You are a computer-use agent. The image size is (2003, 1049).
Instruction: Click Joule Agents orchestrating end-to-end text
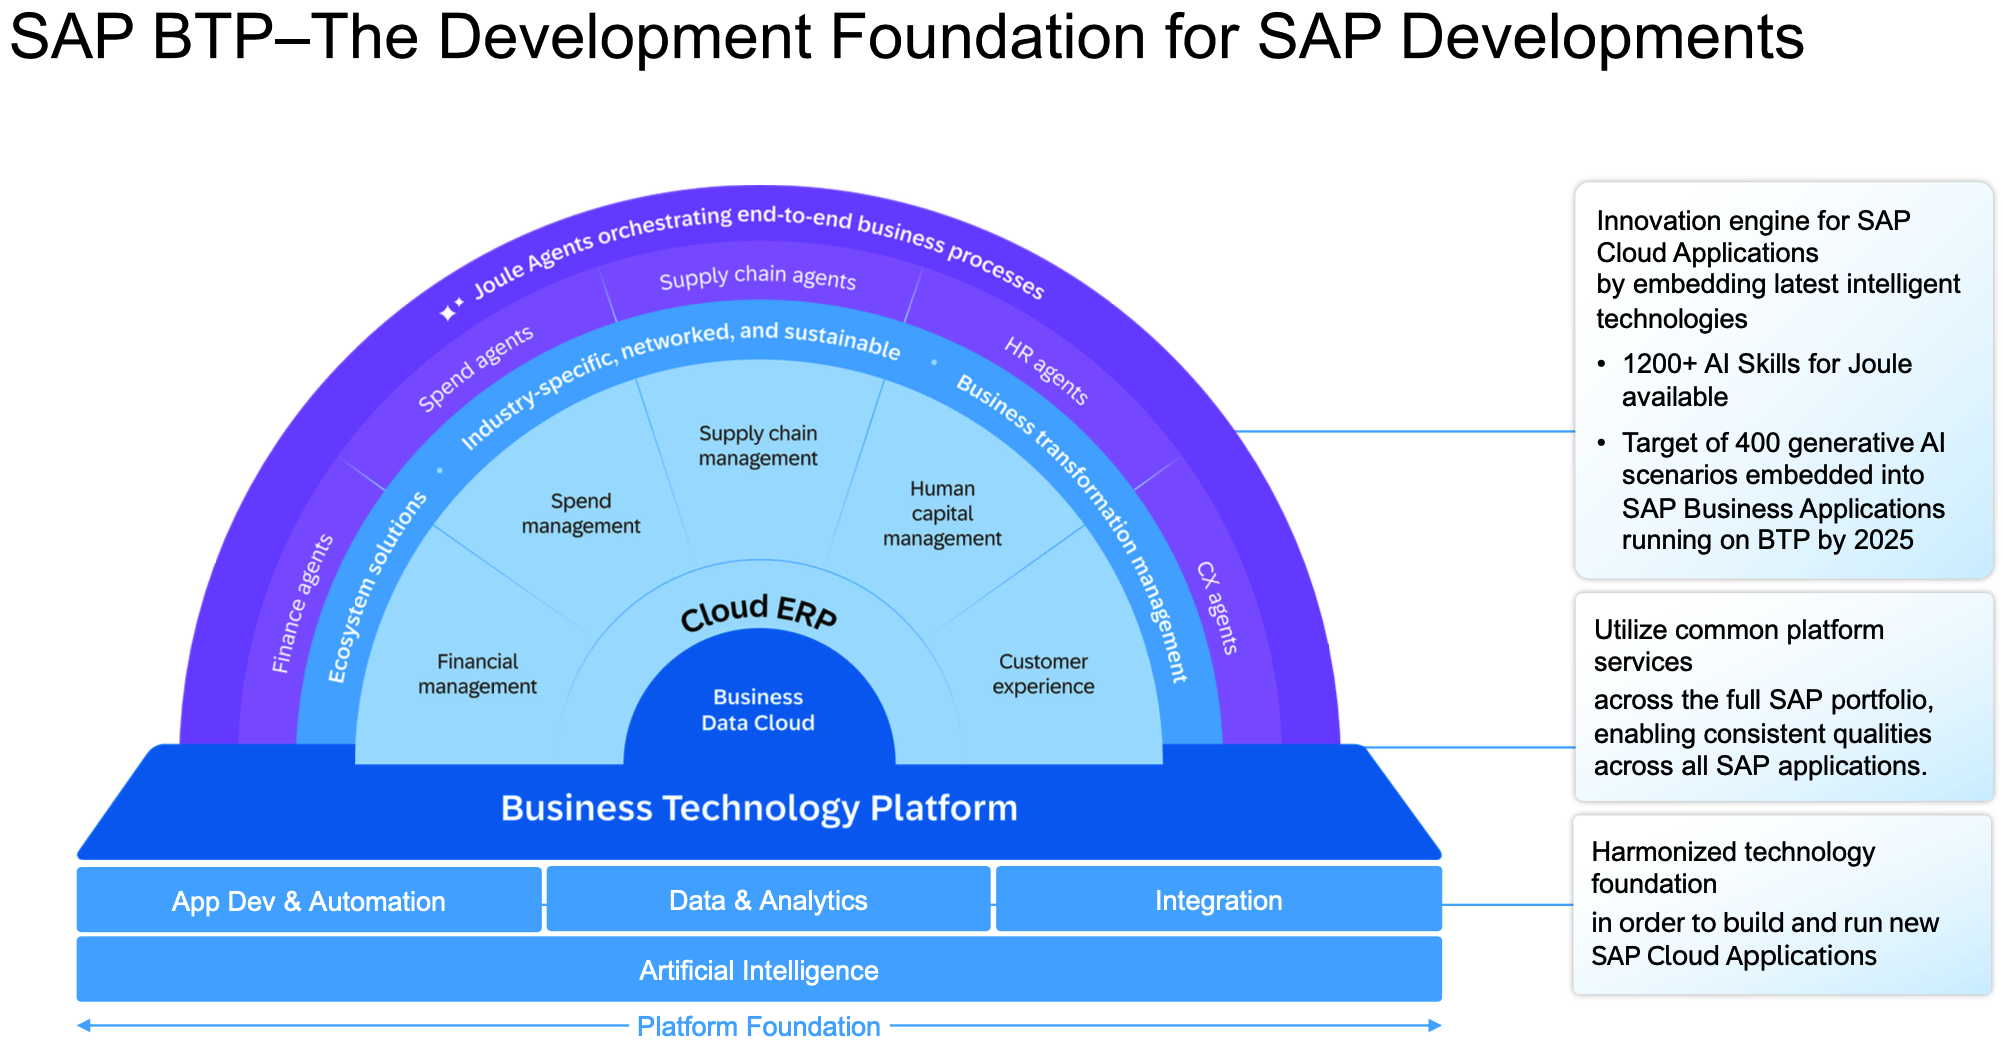click(758, 250)
